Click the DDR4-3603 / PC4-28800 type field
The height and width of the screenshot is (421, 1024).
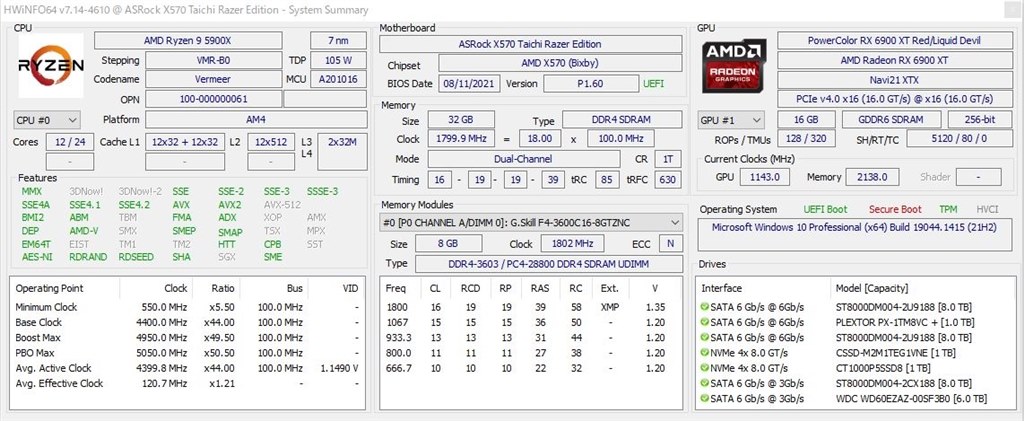(x=548, y=264)
